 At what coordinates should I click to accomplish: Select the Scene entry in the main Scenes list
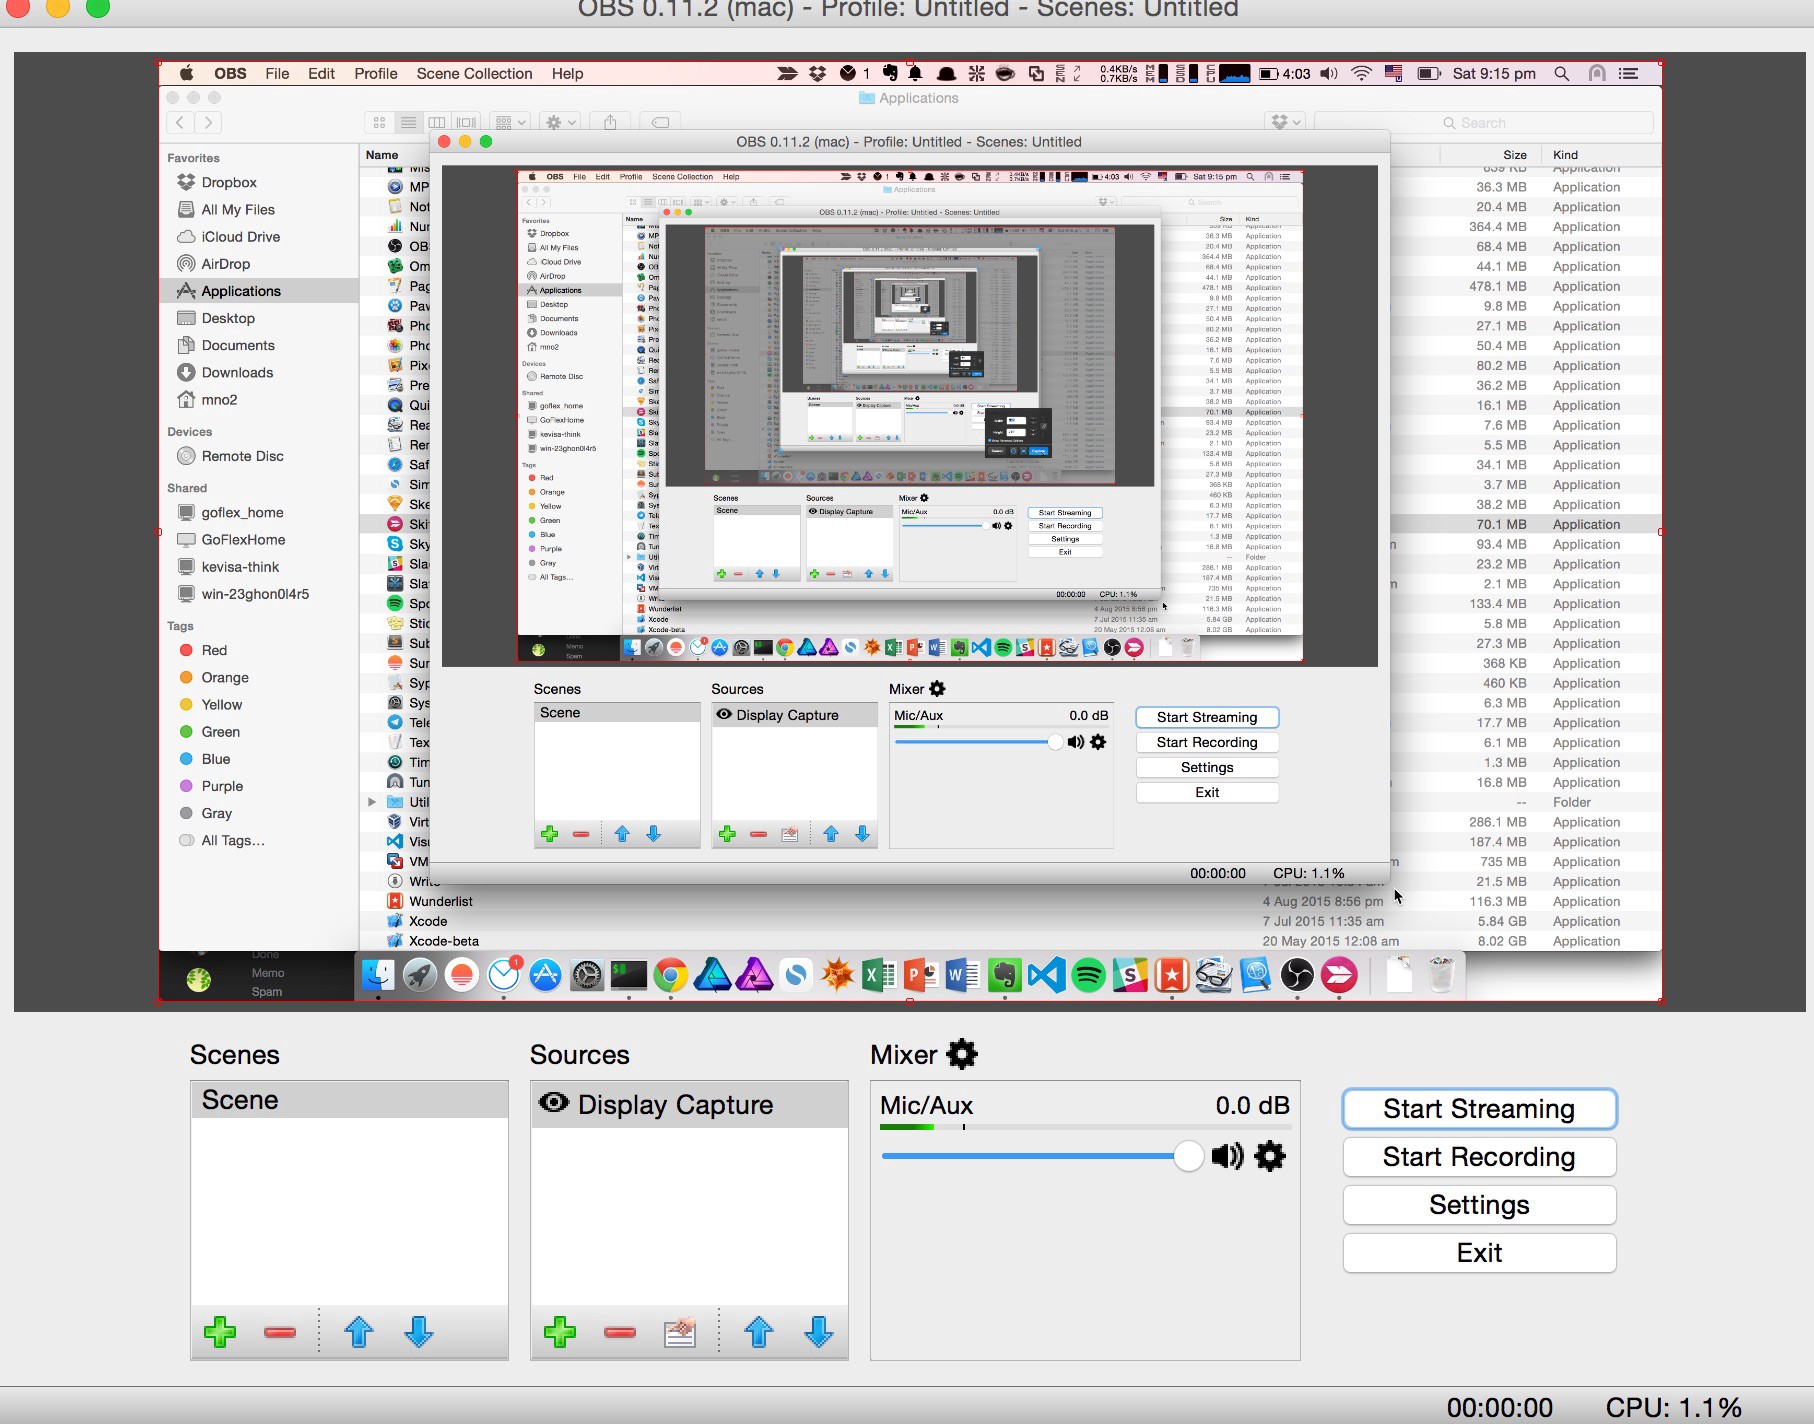pos(349,1100)
